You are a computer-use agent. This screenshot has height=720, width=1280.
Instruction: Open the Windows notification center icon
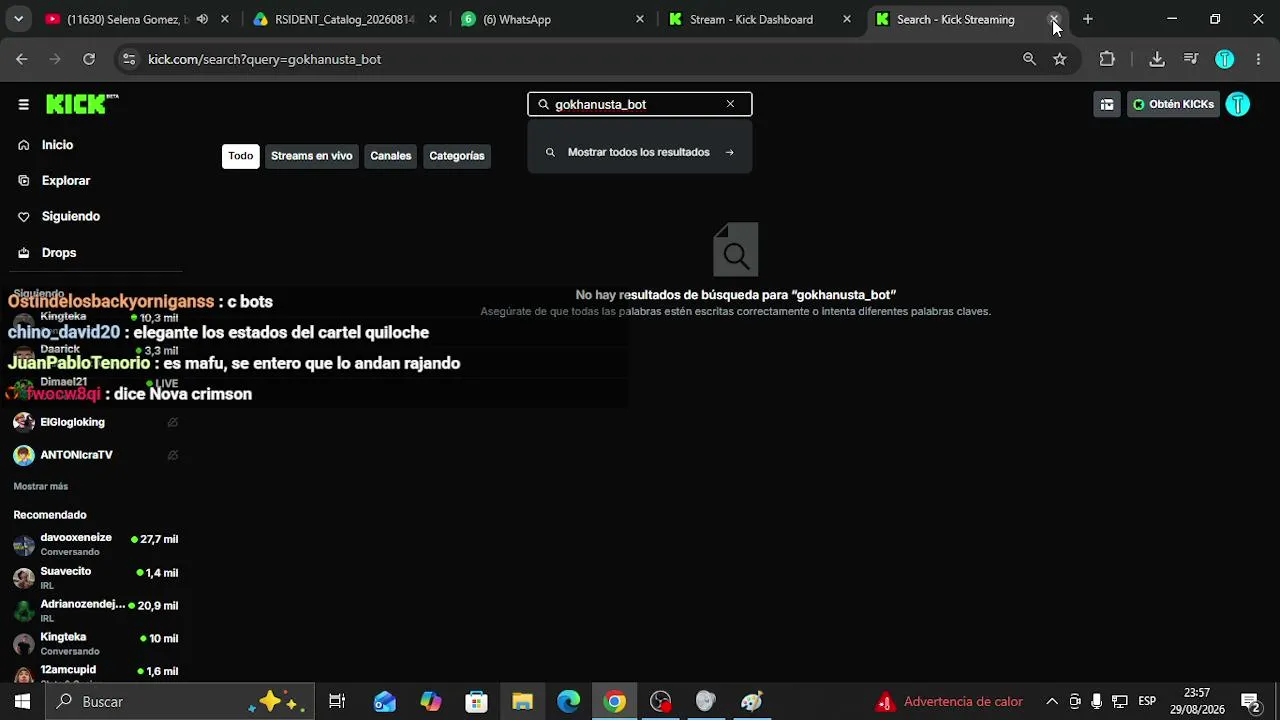coord(1250,702)
